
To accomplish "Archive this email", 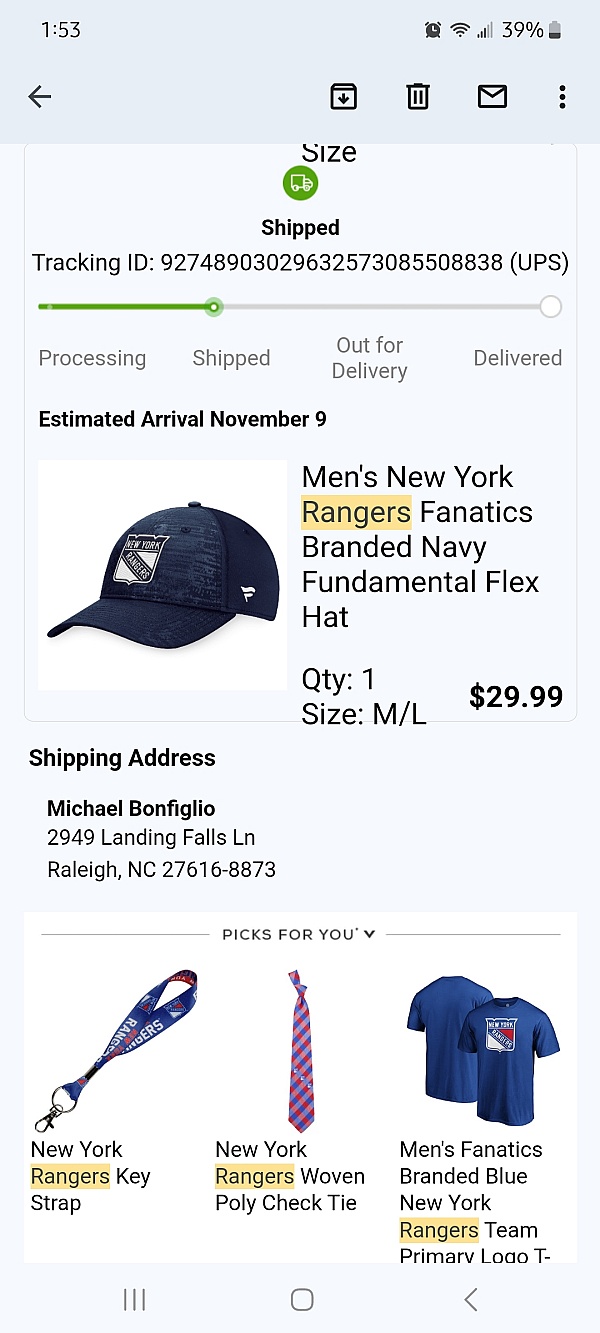I will pos(343,97).
